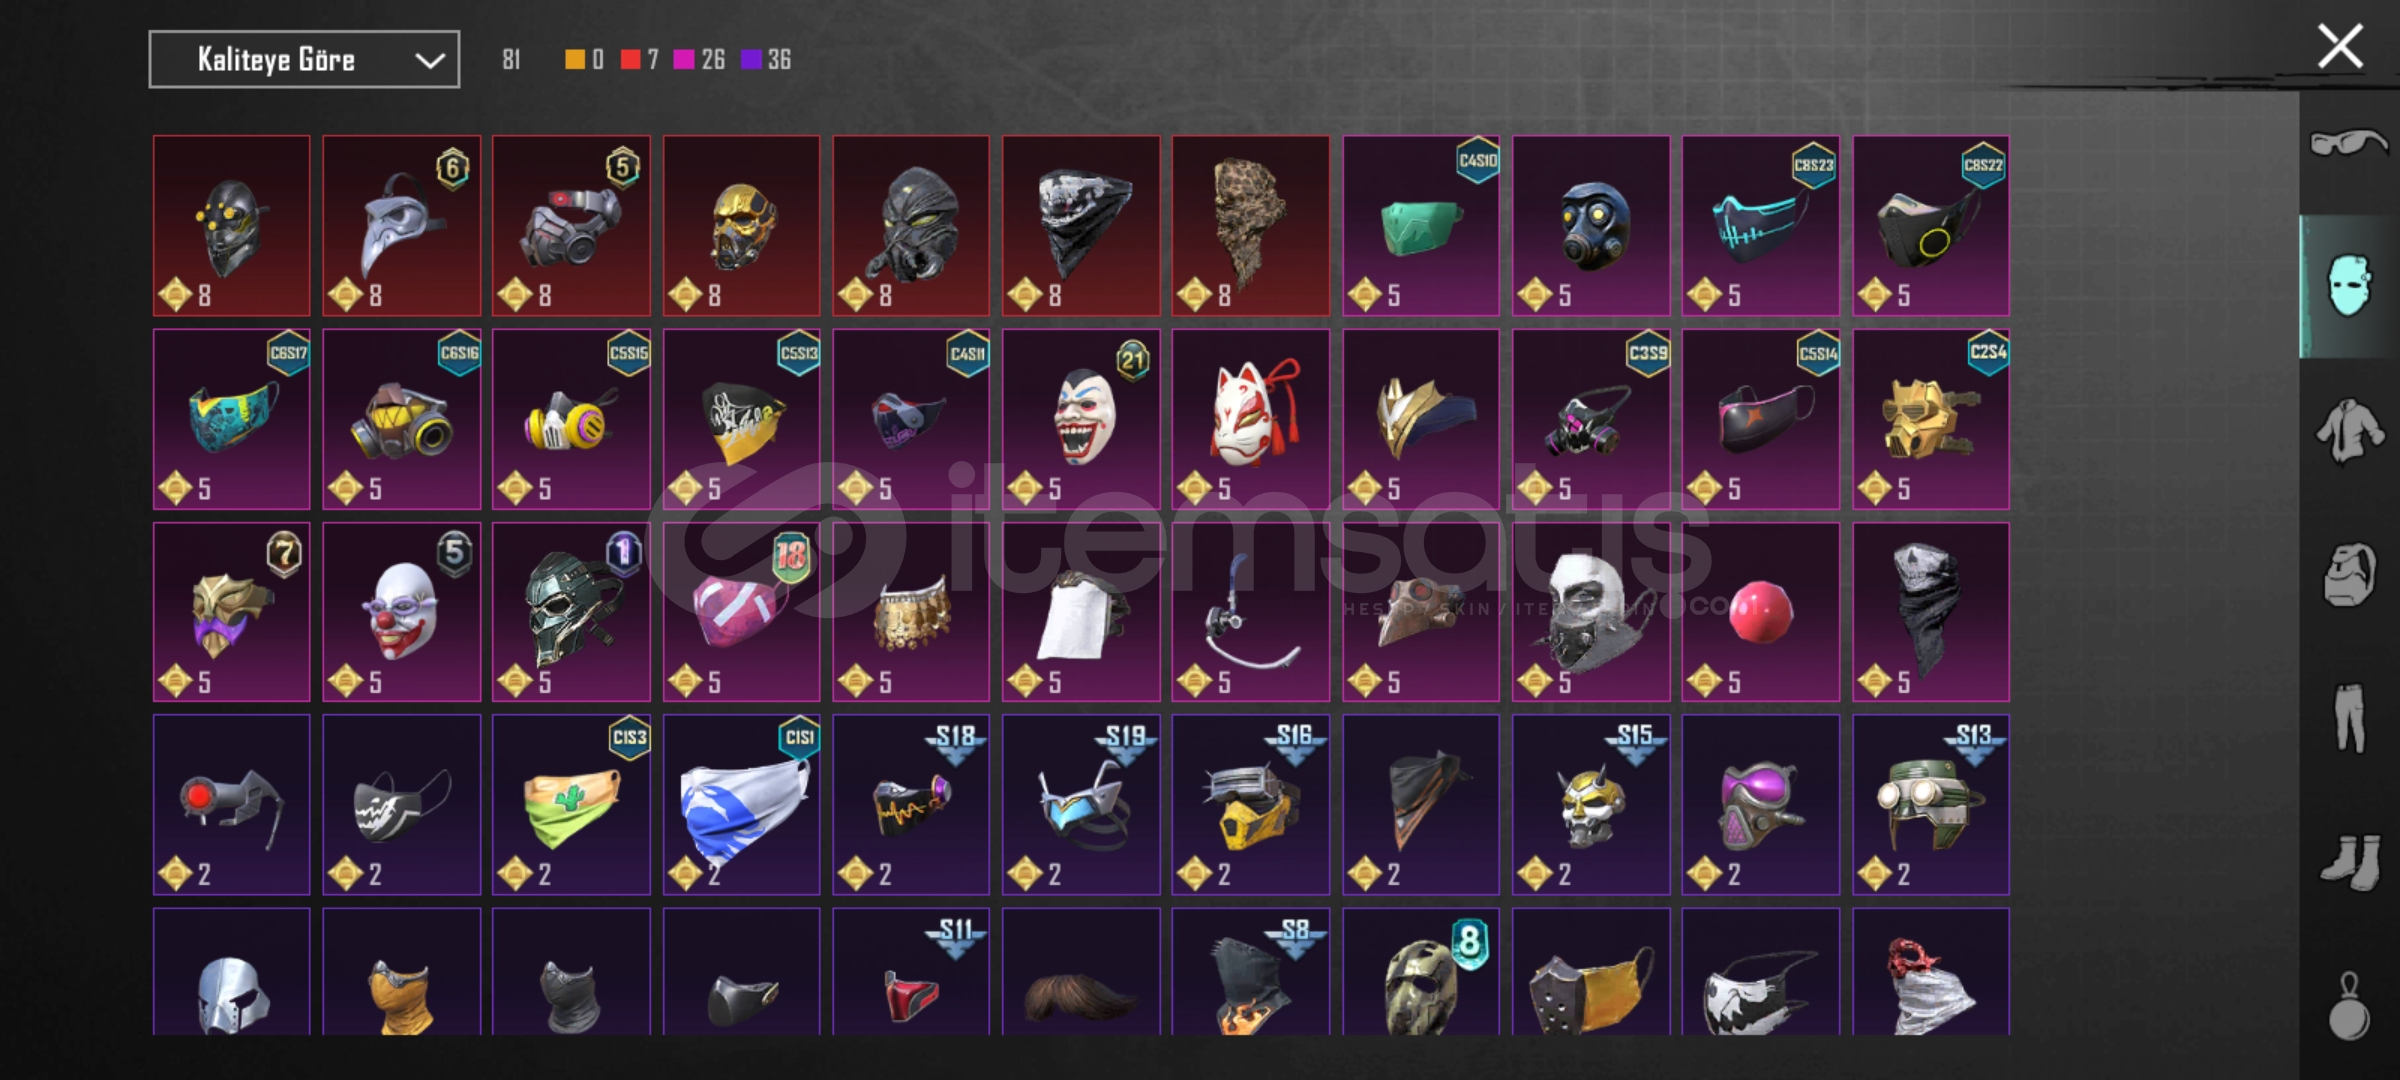Viewport: 2400px width, 1080px height.
Task: Open the grenade category icon
Action: point(2349,1006)
